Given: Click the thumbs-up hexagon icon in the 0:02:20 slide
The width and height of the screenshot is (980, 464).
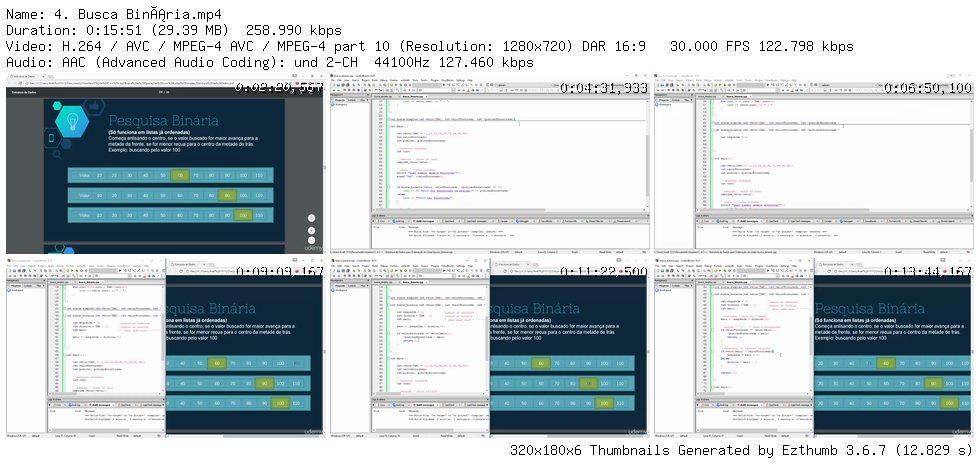Looking at the screenshot, I should 94,107.
